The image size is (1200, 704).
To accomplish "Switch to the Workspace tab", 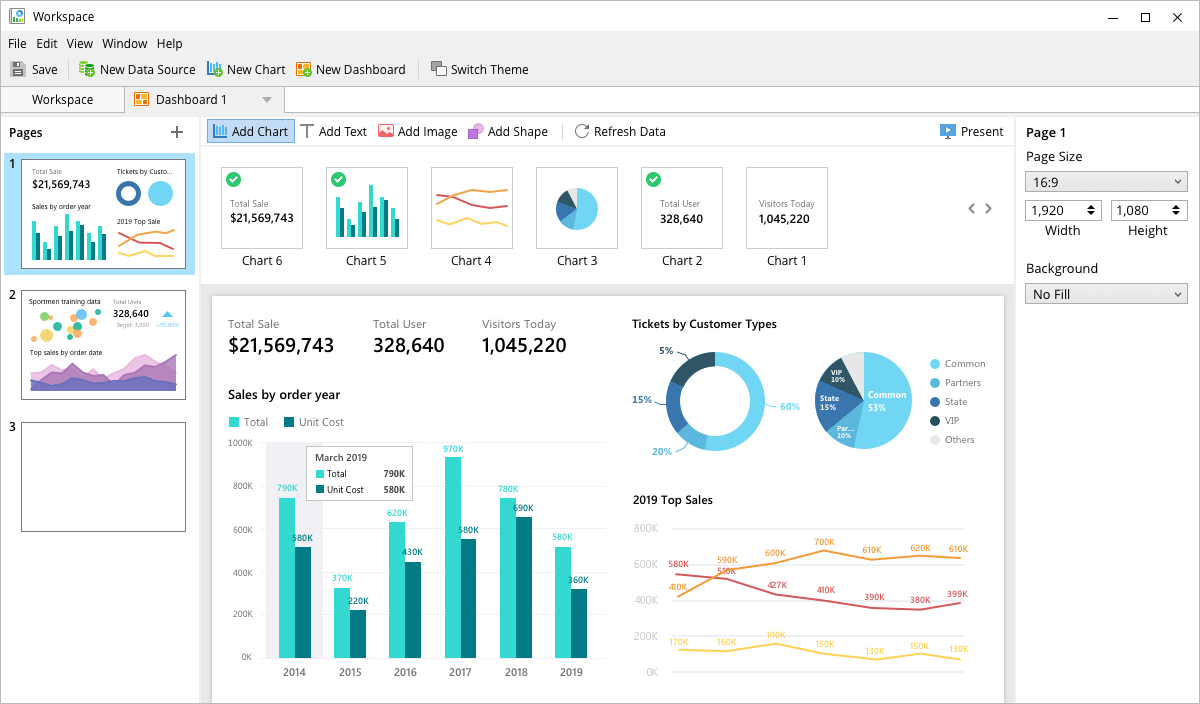I will click(x=62, y=100).
